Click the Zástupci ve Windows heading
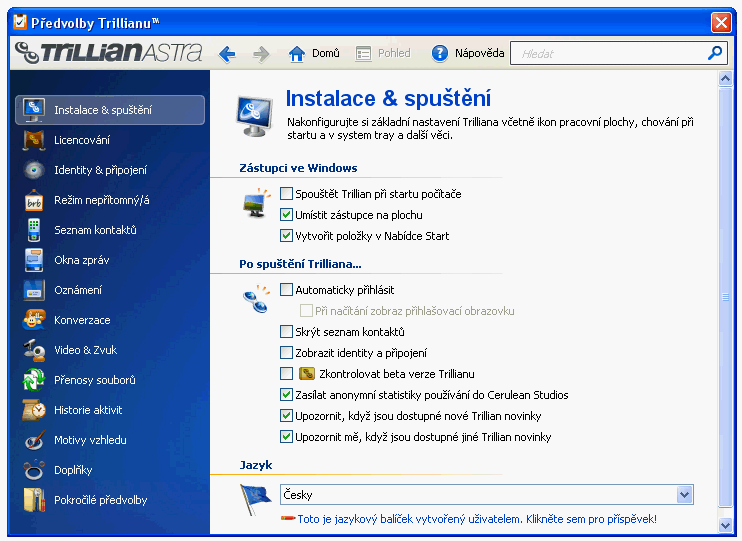The image size is (742, 541). point(298,168)
